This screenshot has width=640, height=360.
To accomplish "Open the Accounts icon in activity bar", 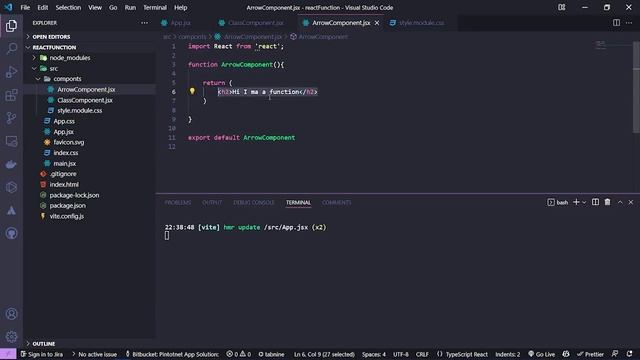I will 11,314.
